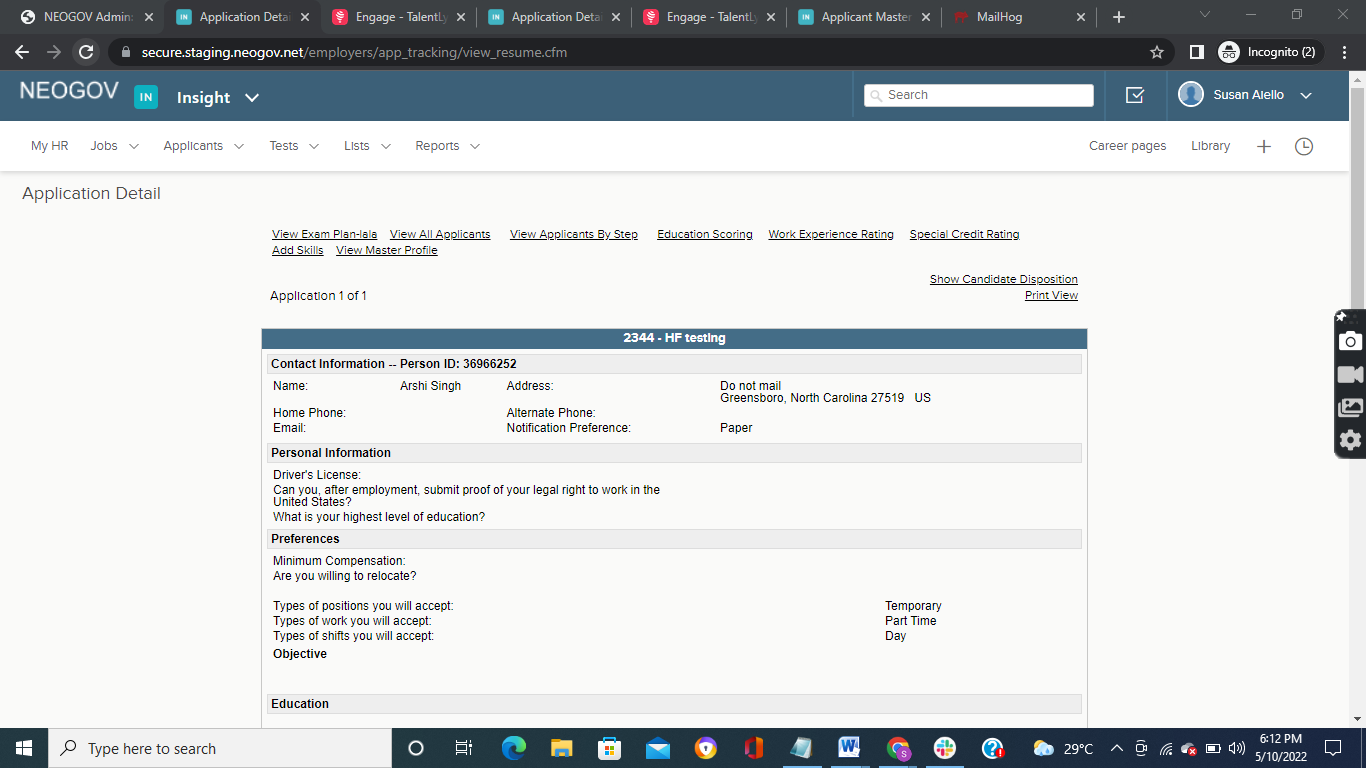Open the Print View link
The height and width of the screenshot is (768, 1366).
1051,295
